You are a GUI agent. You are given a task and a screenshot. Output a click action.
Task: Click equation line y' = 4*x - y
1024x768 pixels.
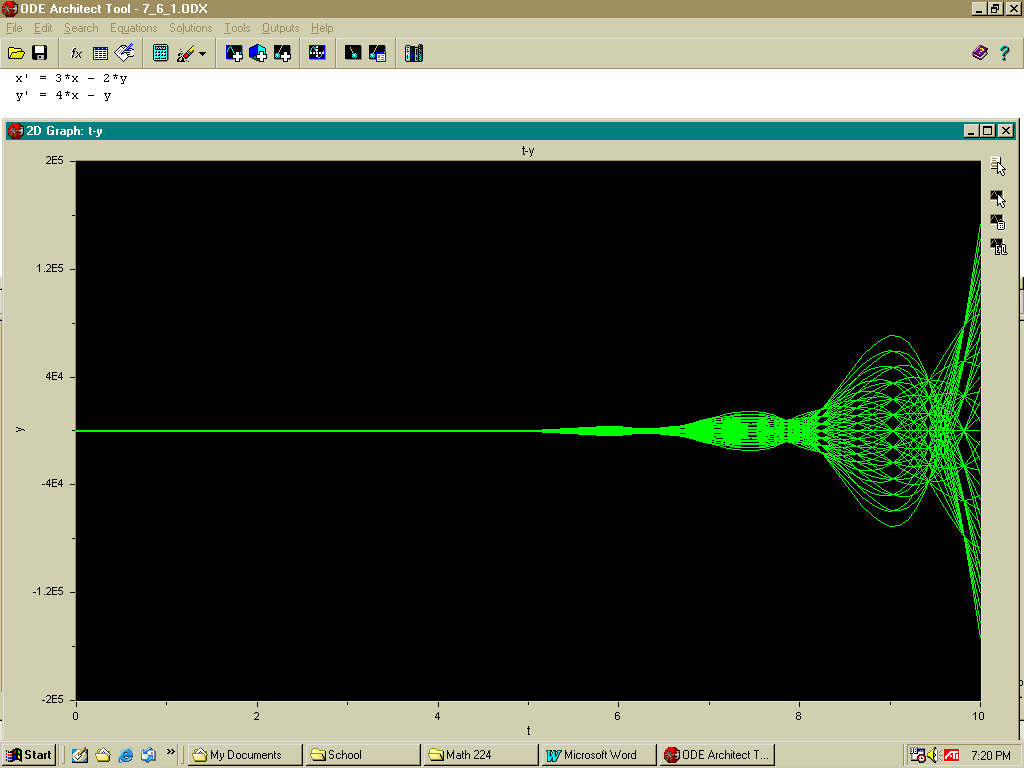pyautogui.click(x=63, y=95)
